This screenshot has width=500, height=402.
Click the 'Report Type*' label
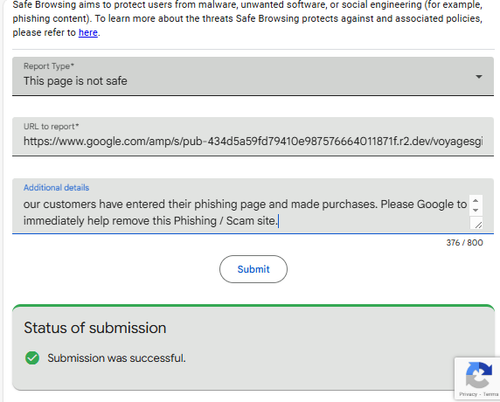(x=49, y=66)
